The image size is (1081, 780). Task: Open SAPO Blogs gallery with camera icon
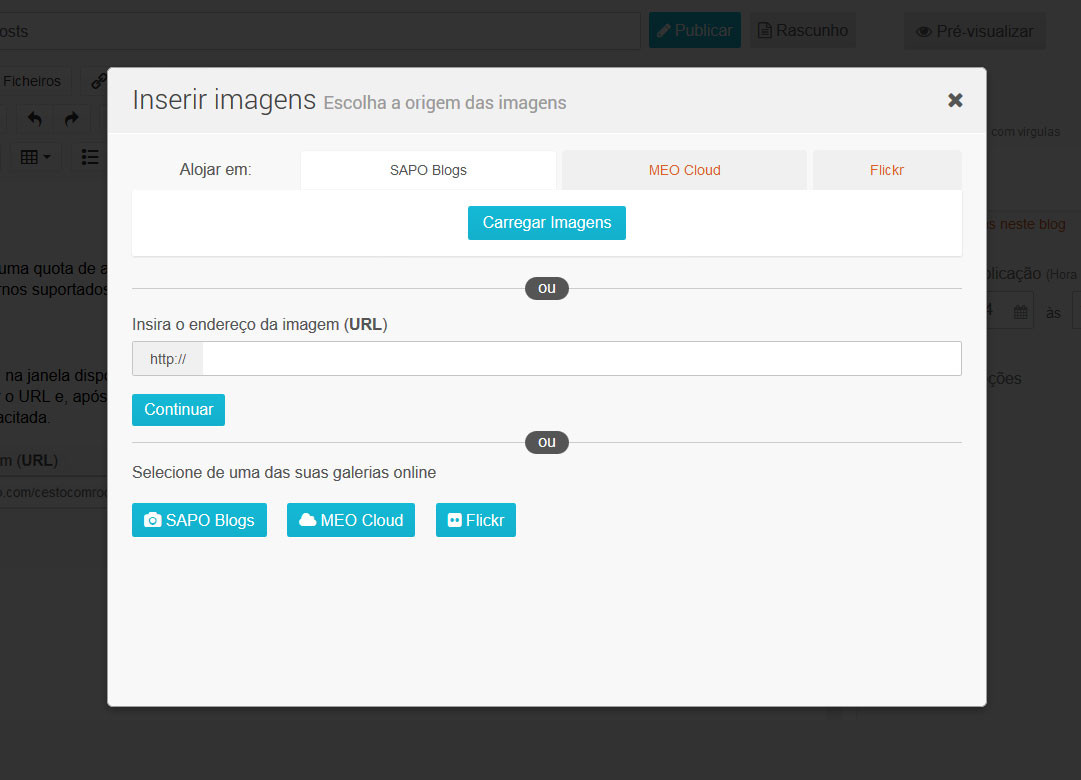pos(199,520)
